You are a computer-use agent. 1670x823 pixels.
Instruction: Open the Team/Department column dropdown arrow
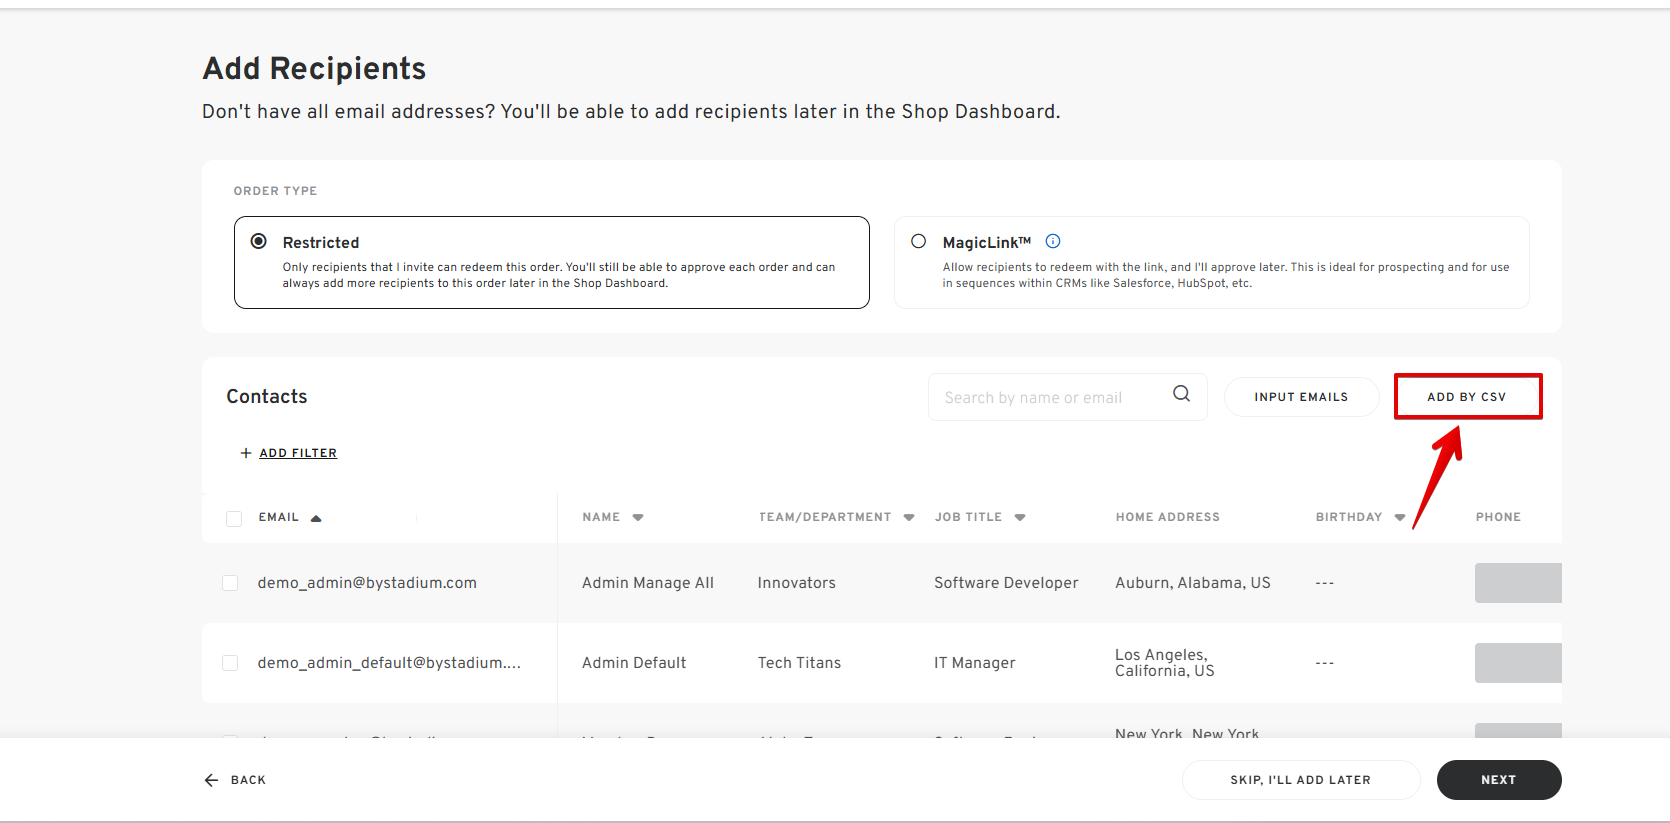909,518
